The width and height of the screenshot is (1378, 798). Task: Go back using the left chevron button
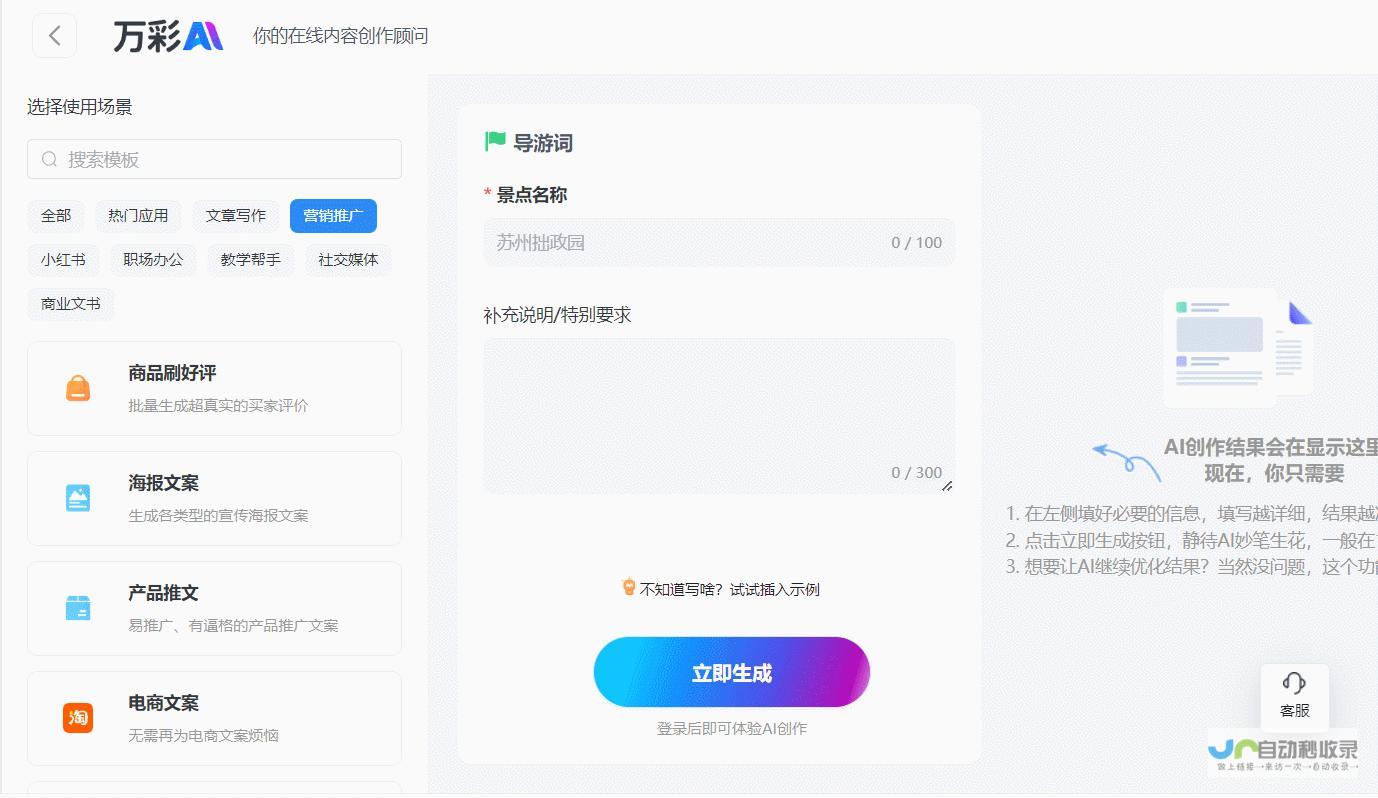pyautogui.click(x=55, y=36)
